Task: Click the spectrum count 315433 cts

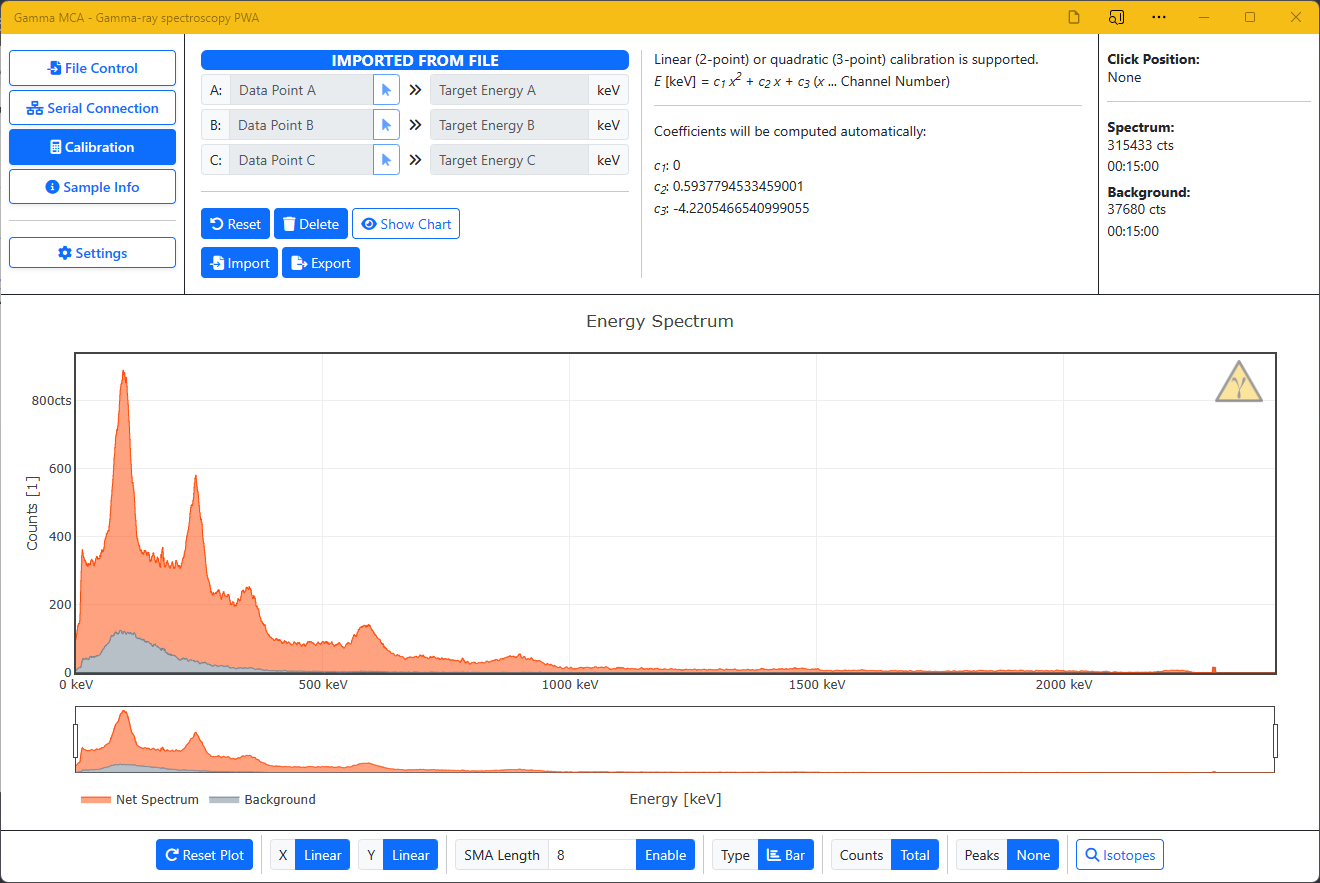Action: click(x=1141, y=145)
